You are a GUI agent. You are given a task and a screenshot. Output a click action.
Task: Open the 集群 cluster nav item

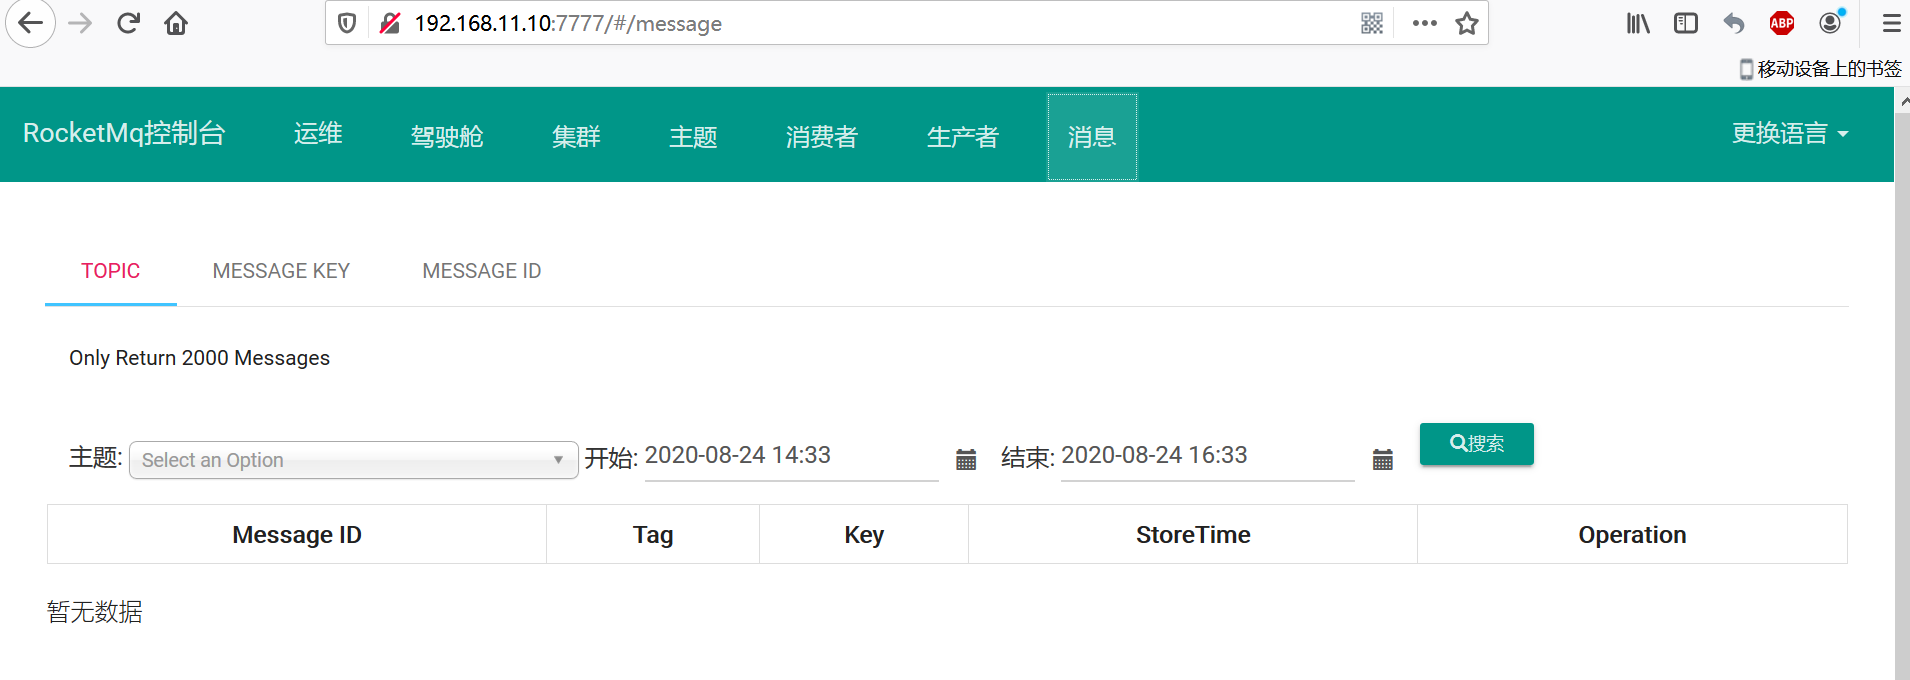tap(576, 137)
